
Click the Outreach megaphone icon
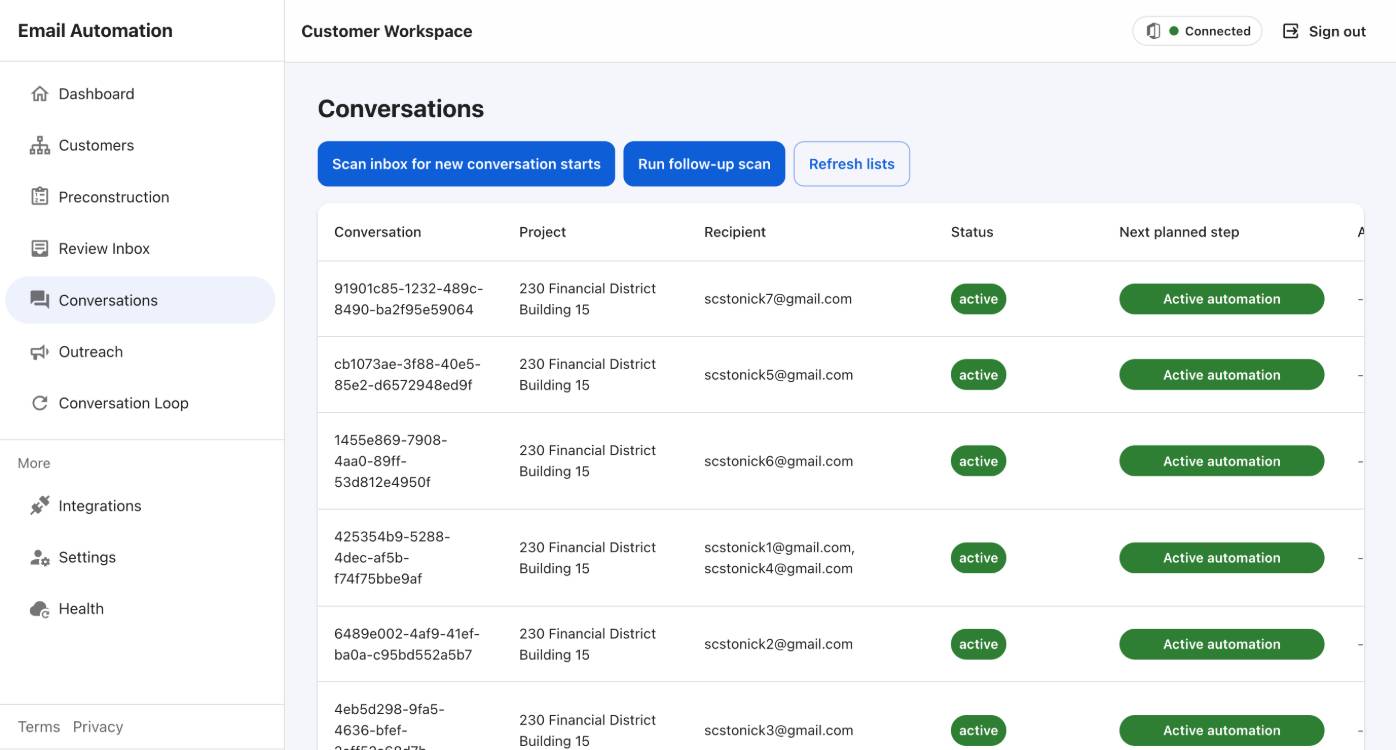coord(40,352)
